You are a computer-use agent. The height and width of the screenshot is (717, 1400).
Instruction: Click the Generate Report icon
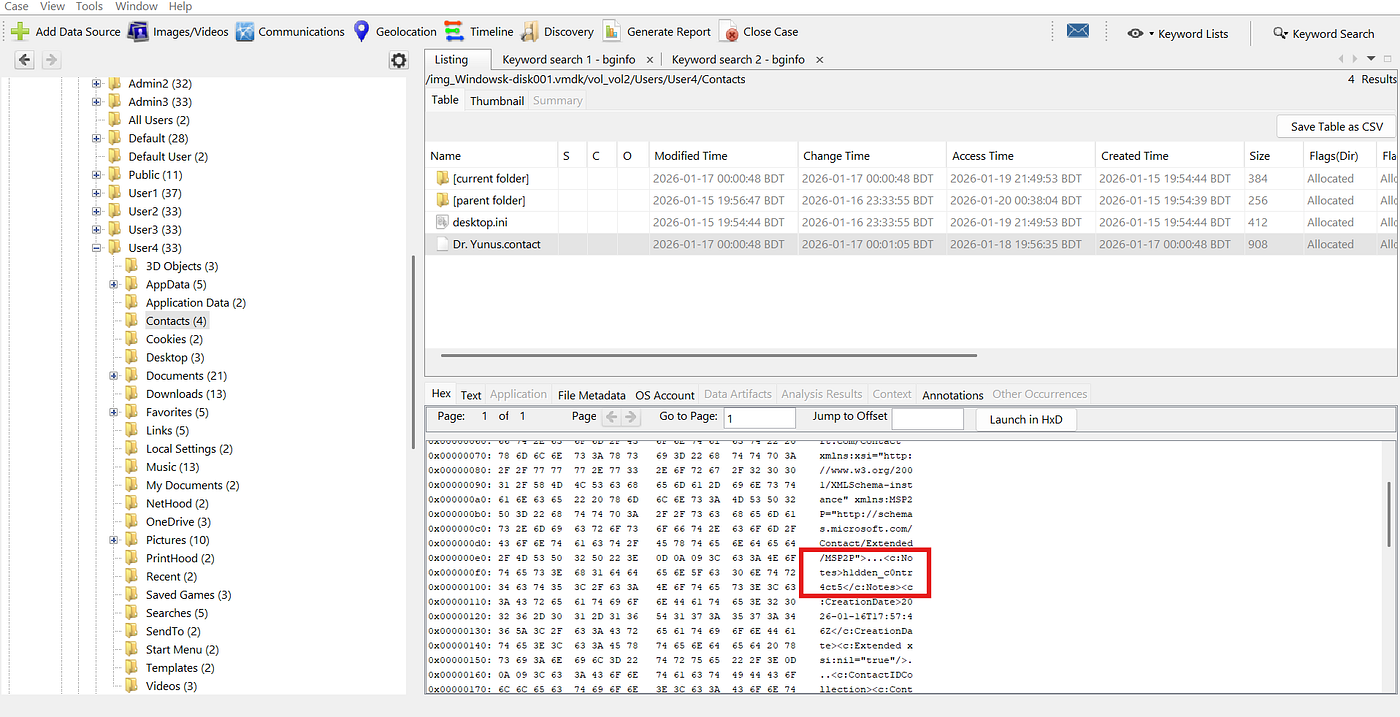(x=612, y=32)
